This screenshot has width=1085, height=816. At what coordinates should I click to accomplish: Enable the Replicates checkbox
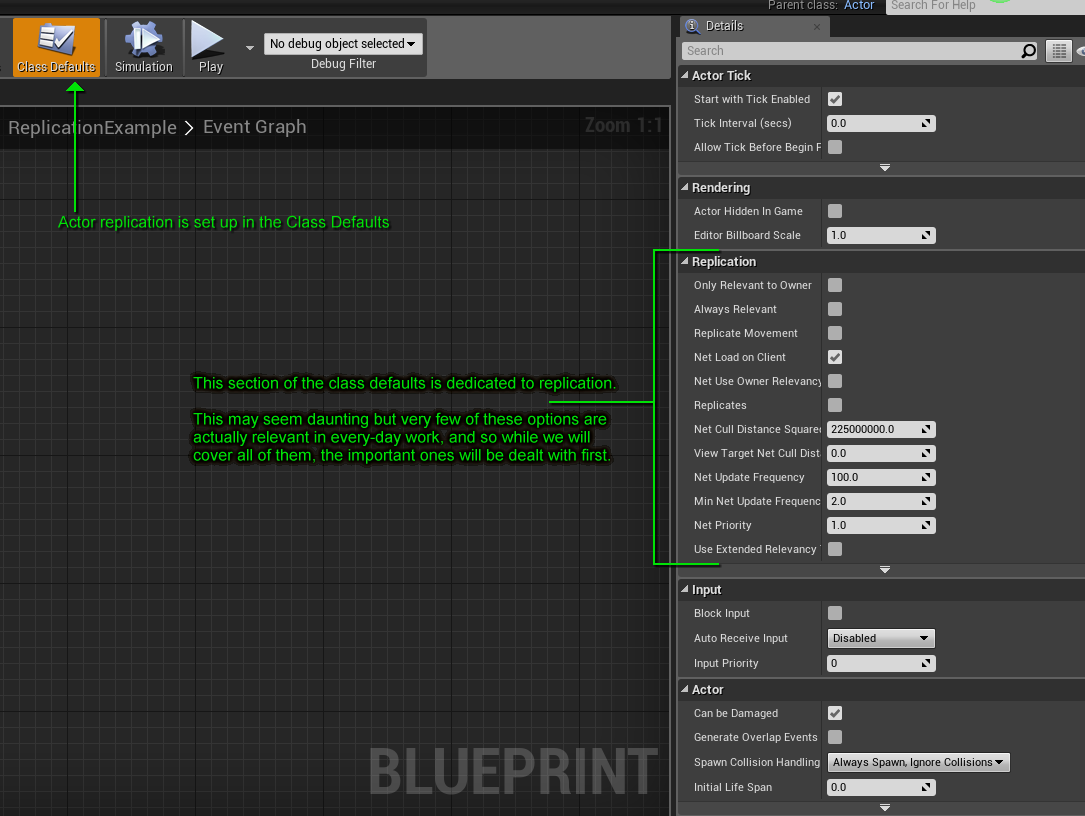click(x=835, y=405)
